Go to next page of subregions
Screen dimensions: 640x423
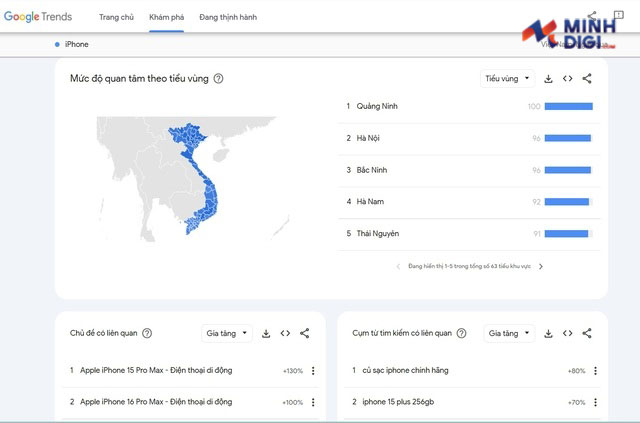541,266
